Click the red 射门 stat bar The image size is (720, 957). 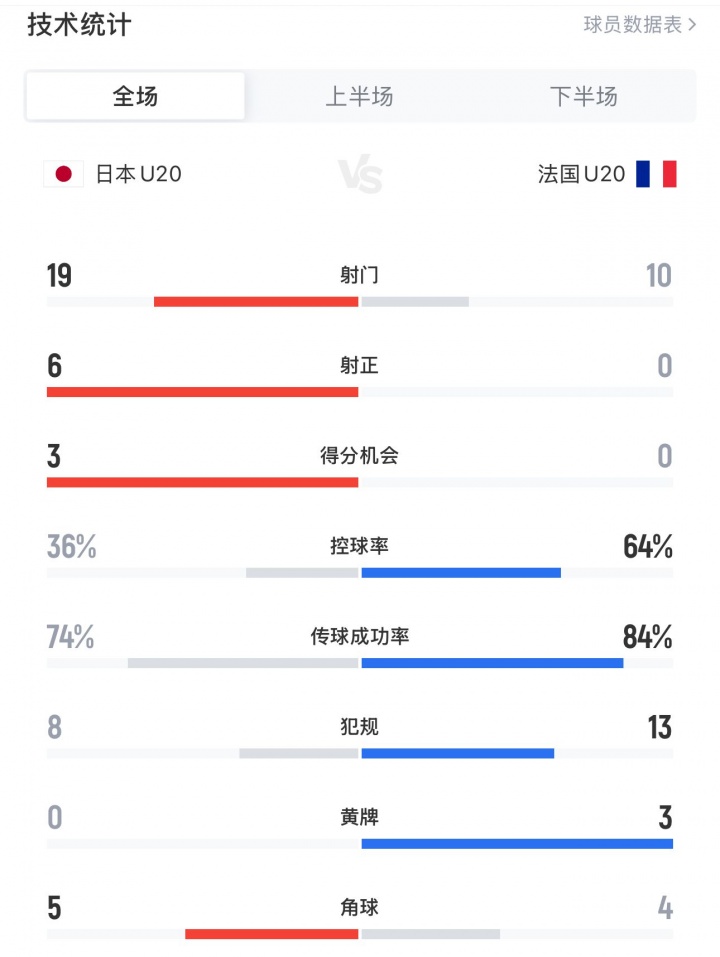tap(256, 302)
